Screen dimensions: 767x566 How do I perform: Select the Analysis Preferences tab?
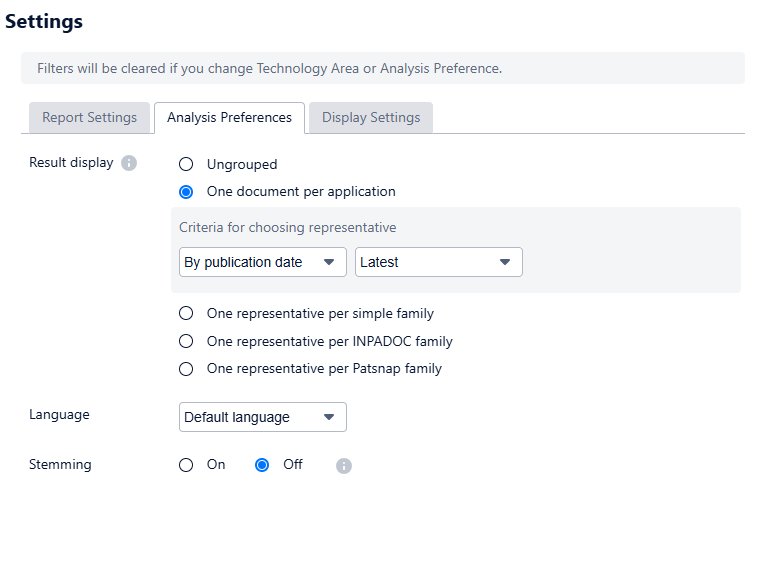[x=229, y=117]
